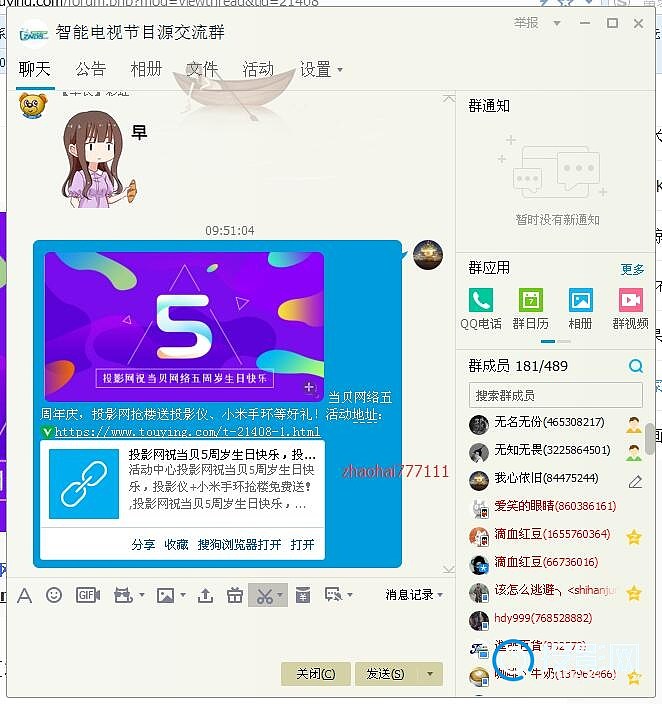
Task: Click admin icon beside 无知无畏
Action: [634, 453]
